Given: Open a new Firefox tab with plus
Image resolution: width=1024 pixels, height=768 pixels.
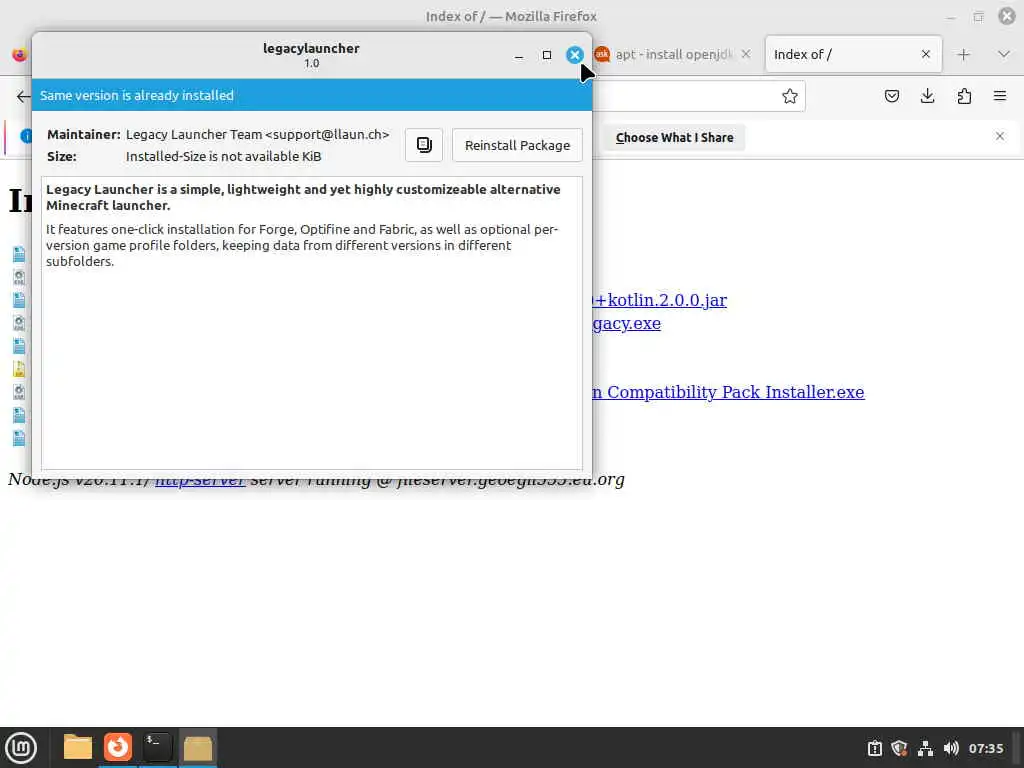Looking at the screenshot, I should tap(963, 55).
